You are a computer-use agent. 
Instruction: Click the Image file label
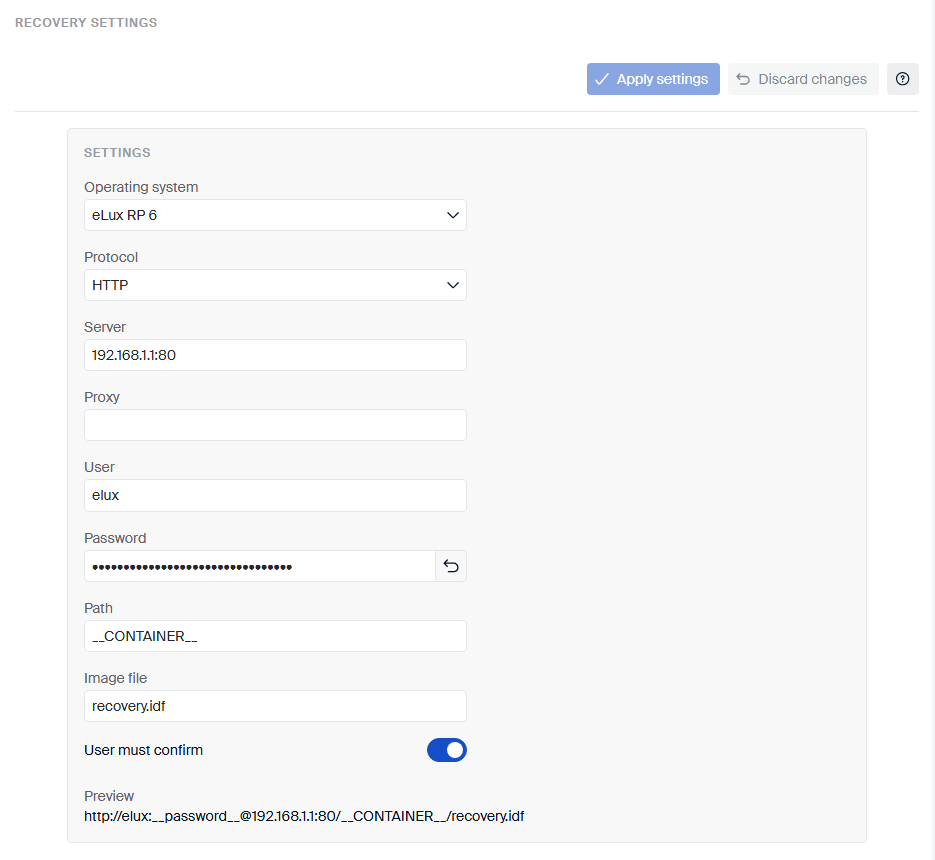click(115, 678)
